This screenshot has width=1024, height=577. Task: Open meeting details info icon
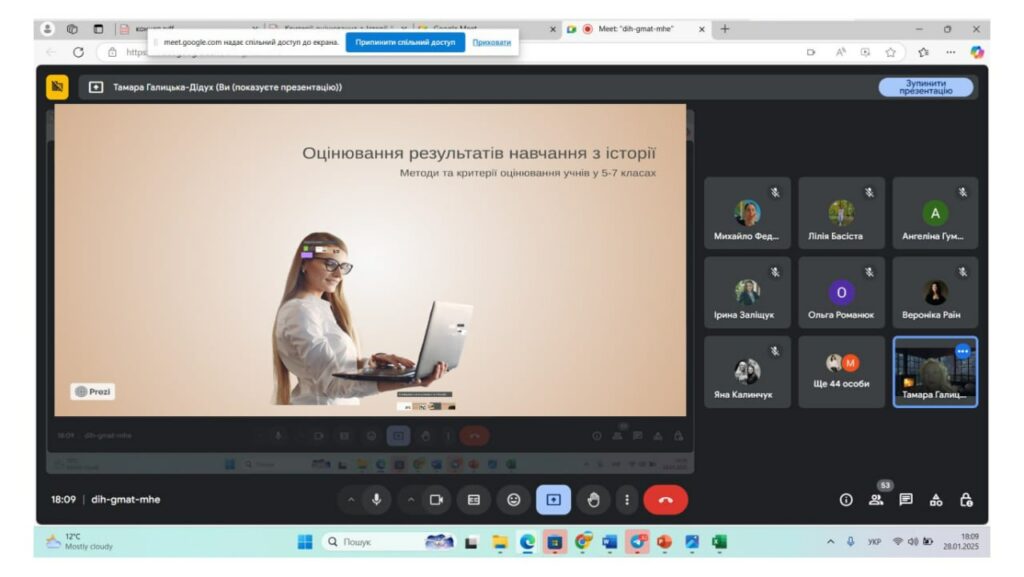tap(846, 500)
